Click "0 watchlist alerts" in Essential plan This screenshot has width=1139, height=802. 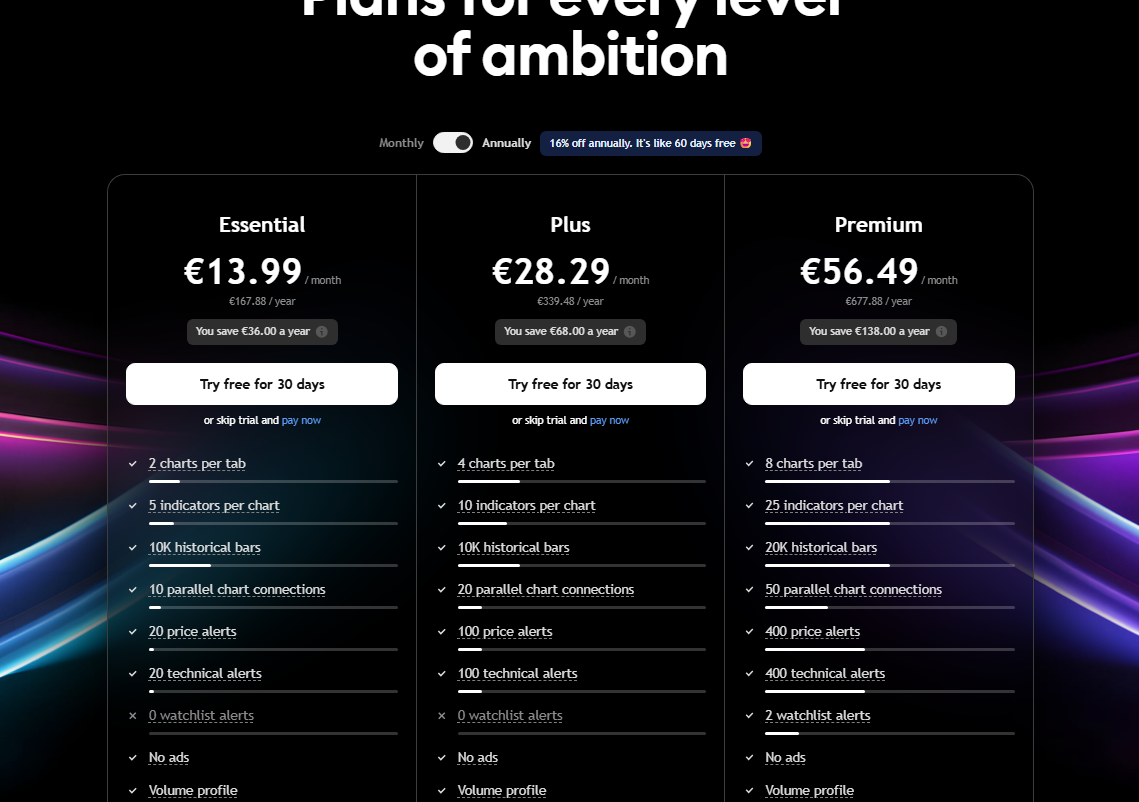(201, 716)
